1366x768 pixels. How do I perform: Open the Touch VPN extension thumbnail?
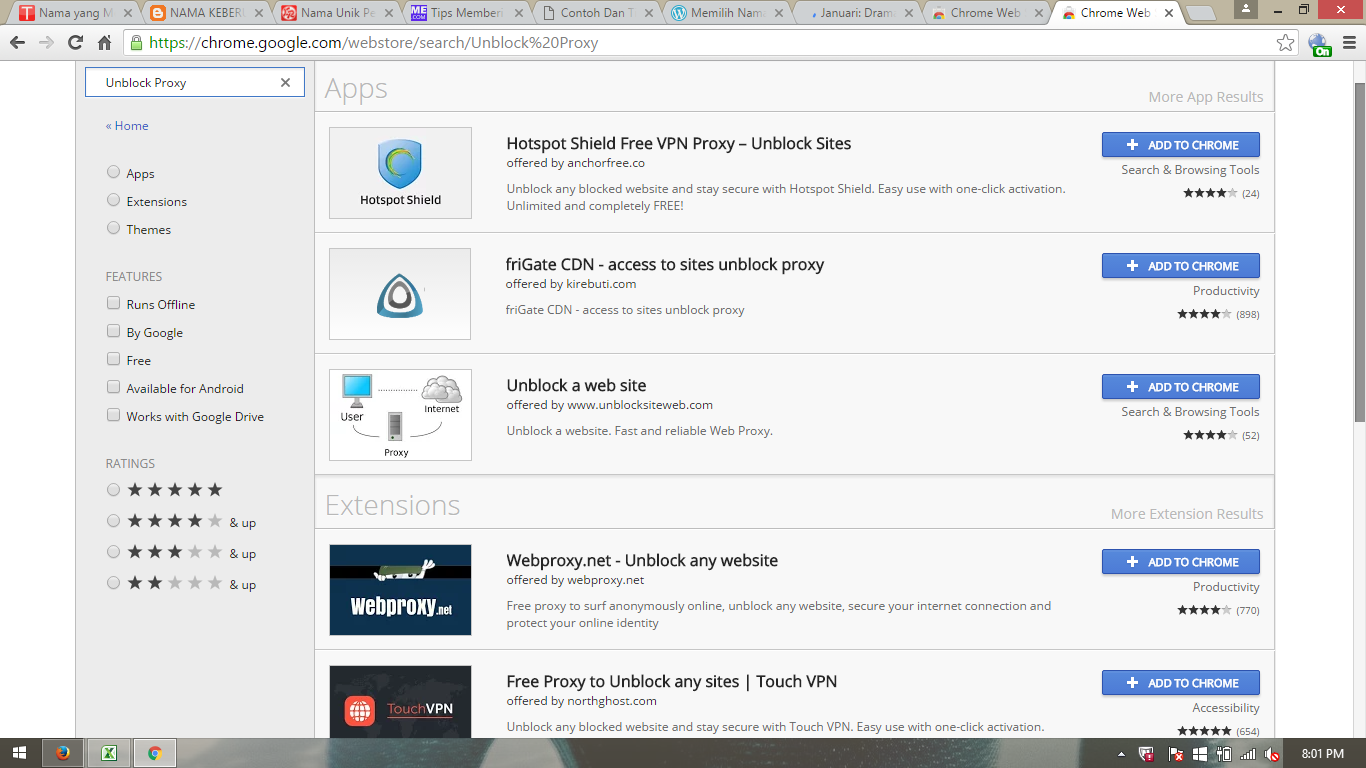coord(400,702)
